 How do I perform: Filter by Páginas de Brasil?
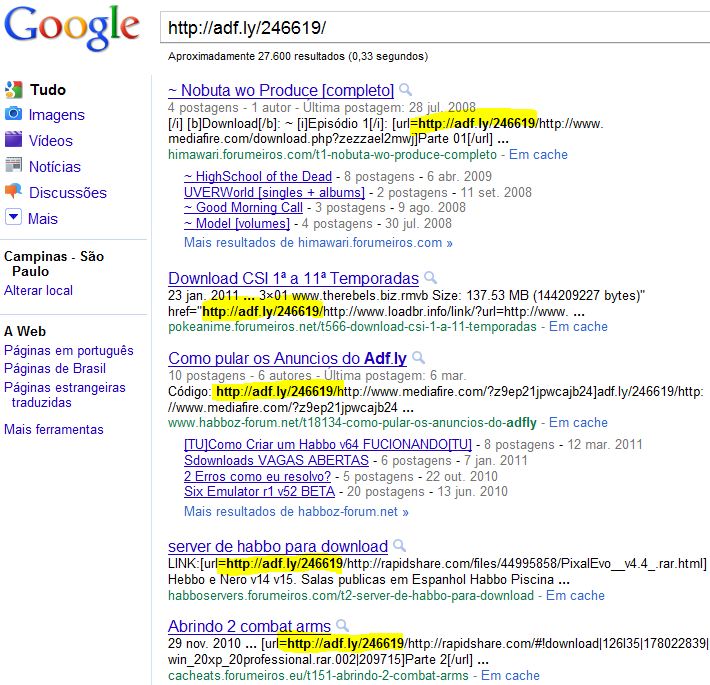(55, 369)
